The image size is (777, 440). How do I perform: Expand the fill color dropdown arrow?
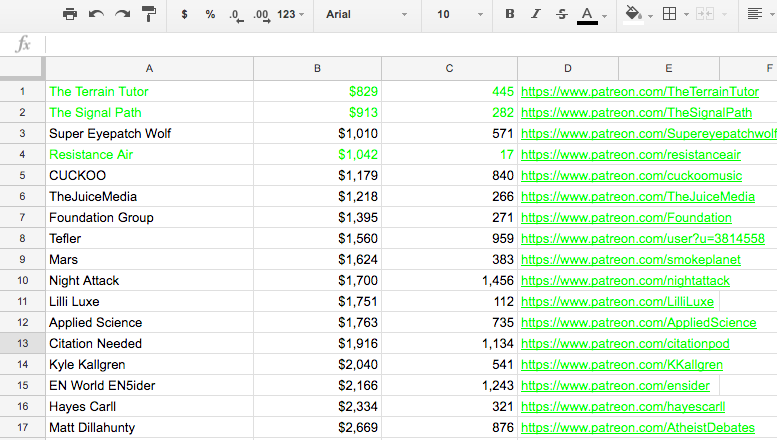(651, 16)
